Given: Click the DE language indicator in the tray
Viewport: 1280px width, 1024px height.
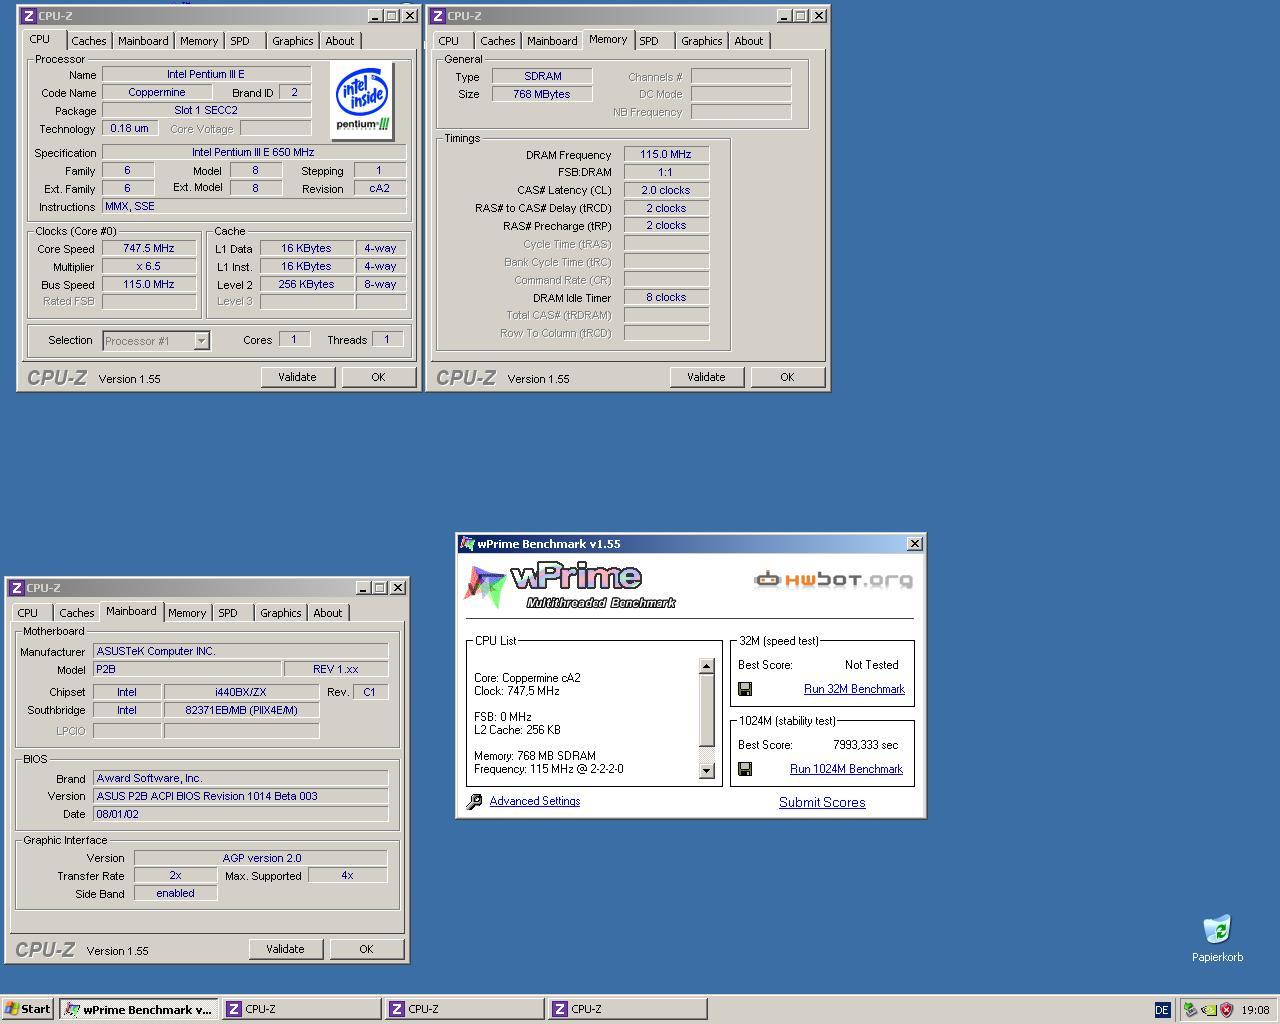Looking at the screenshot, I should [1162, 1010].
